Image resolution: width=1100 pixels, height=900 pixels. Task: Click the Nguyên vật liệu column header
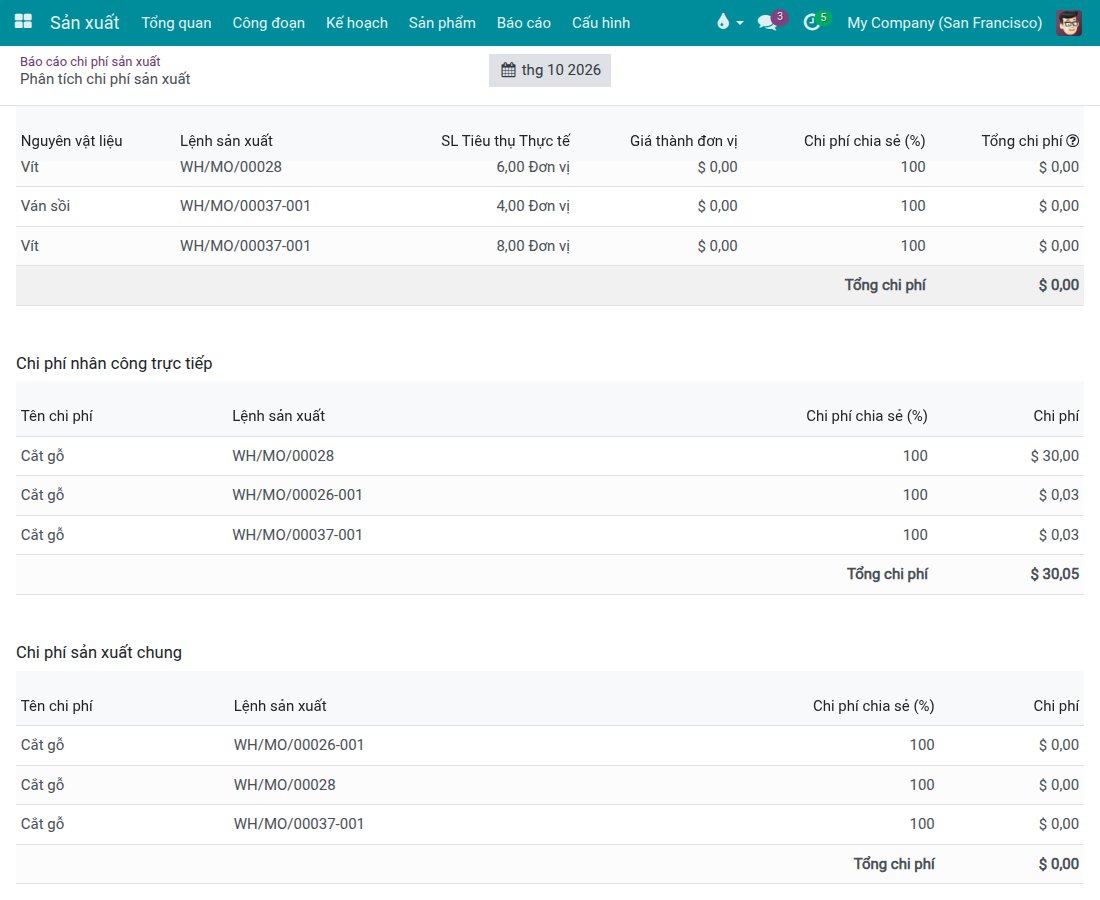coord(72,141)
